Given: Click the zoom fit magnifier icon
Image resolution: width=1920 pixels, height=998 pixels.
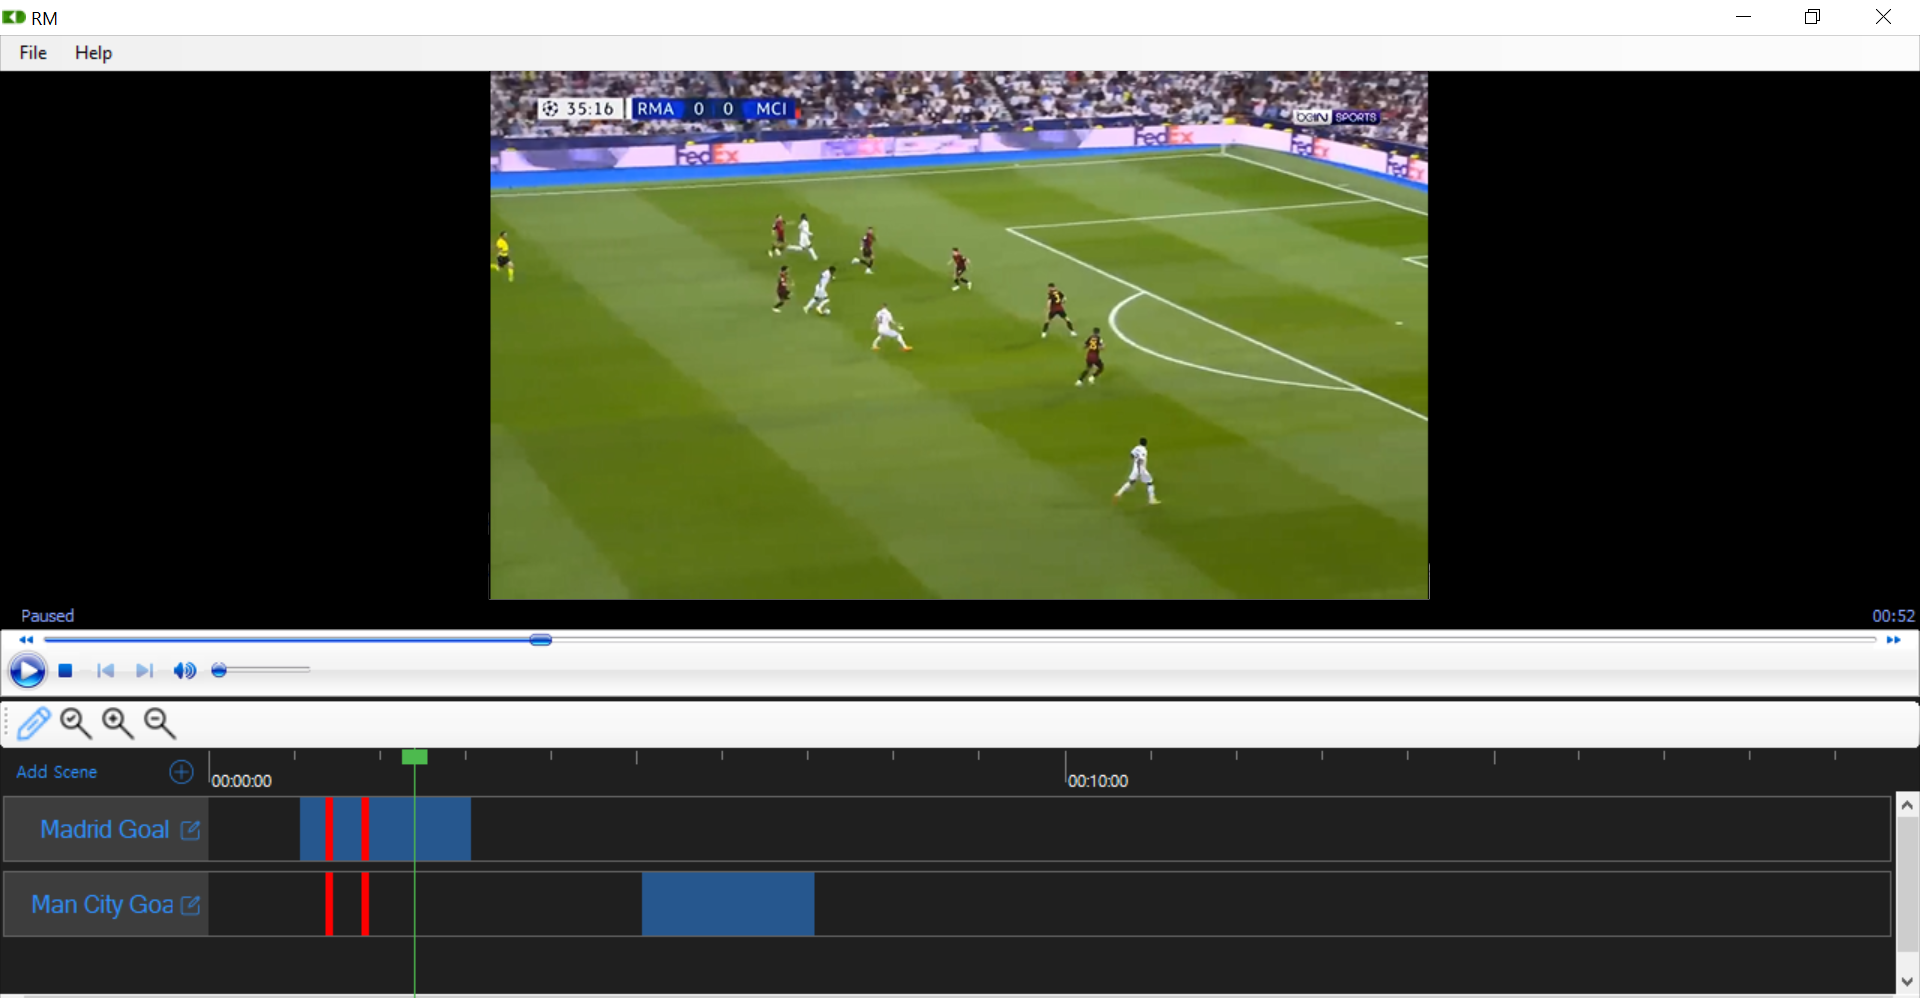Looking at the screenshot, I should tap(76, 723).
